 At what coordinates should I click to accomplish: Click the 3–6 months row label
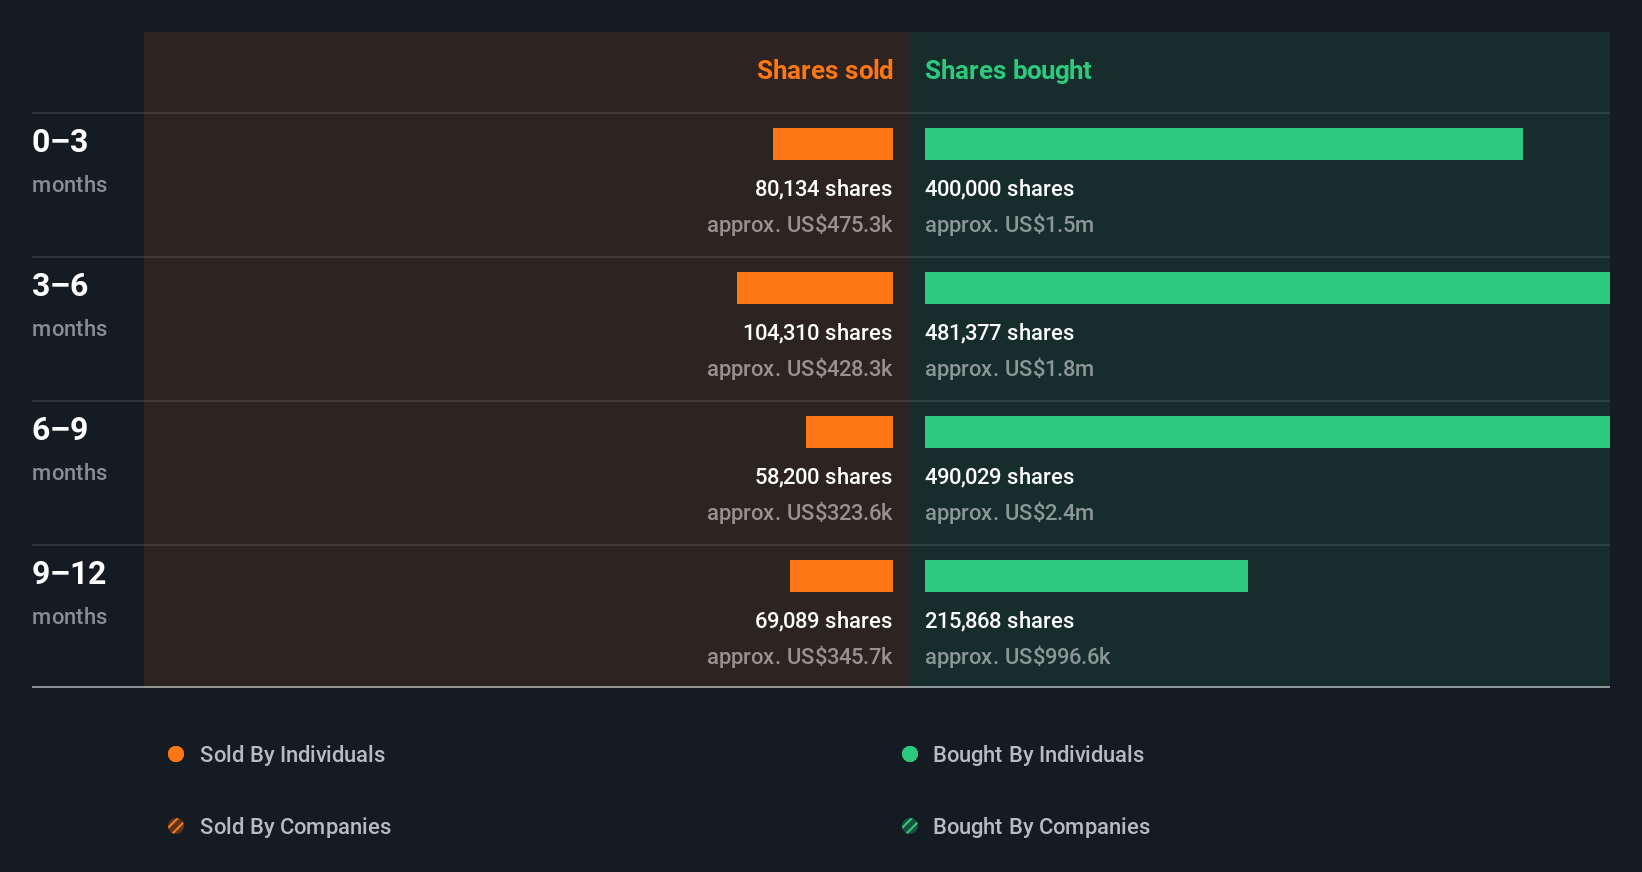coord(69,305)
